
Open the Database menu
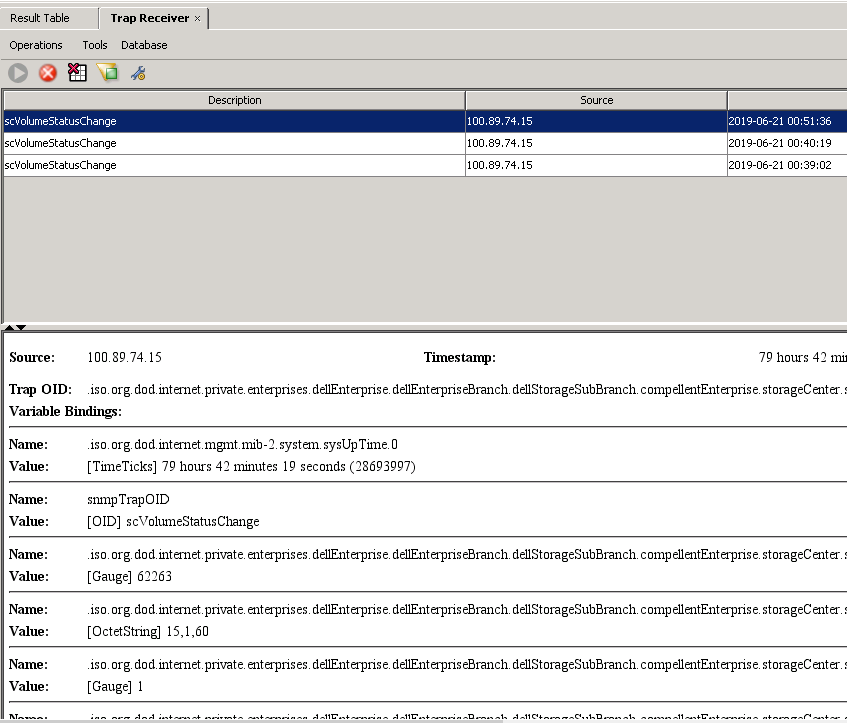[x=143, y=45]
